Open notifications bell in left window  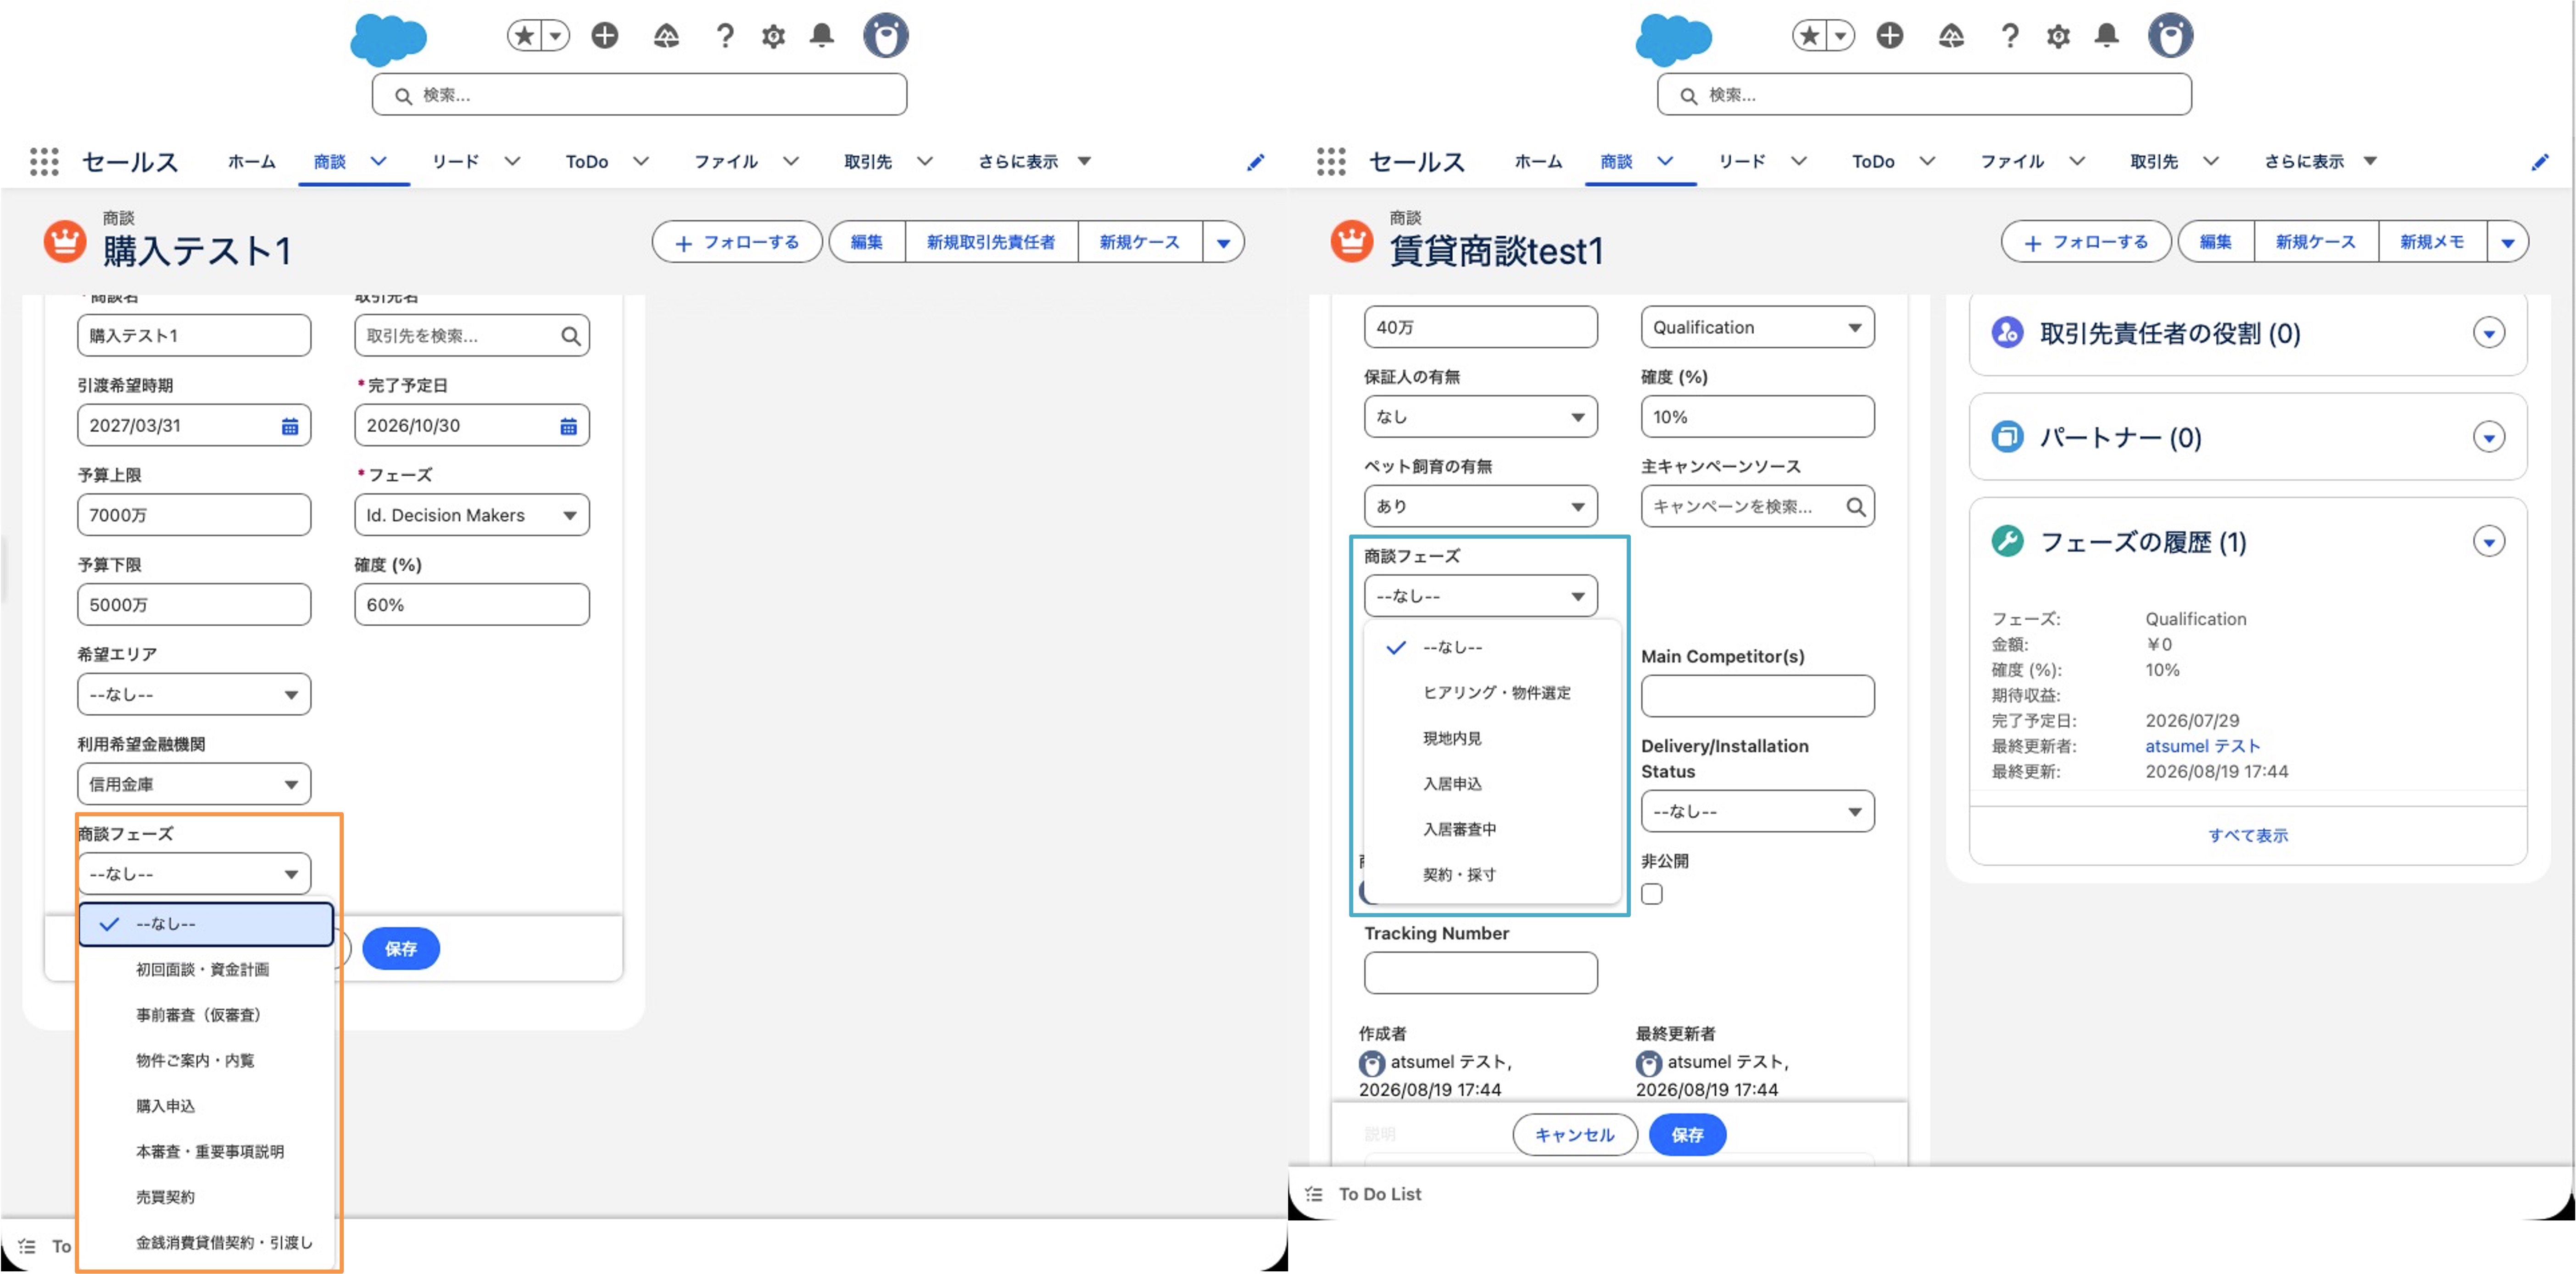[821, 36]
